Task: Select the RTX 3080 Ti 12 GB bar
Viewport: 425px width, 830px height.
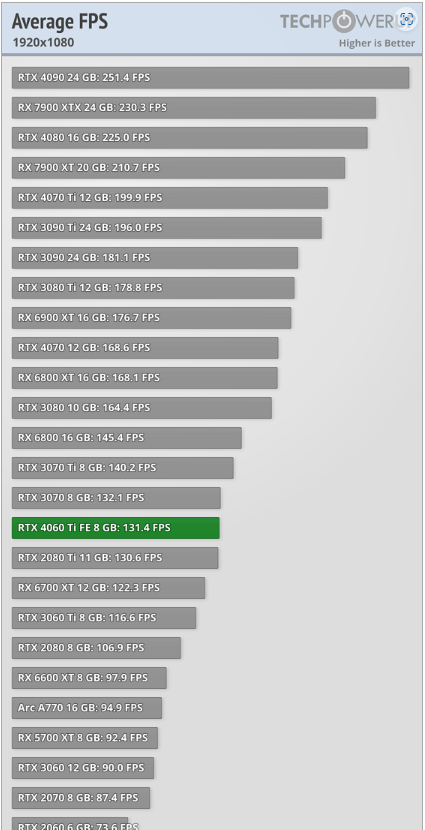Action: pos(153,287)
